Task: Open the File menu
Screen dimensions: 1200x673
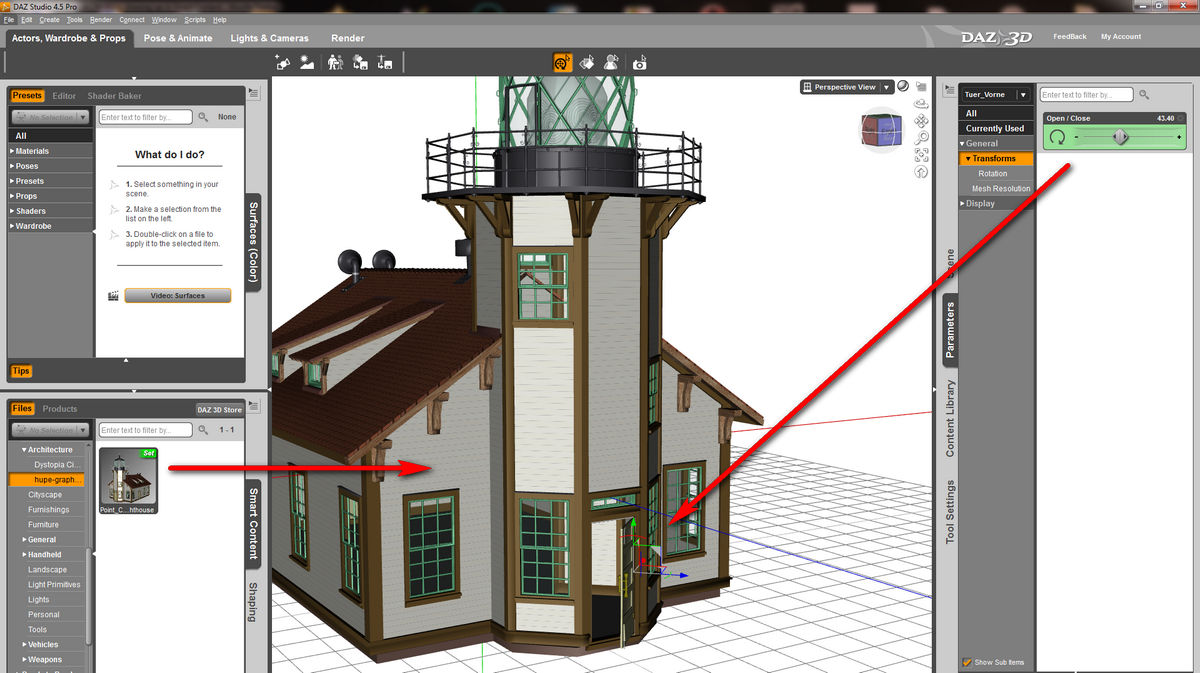Action: click(x=9, y=20)
